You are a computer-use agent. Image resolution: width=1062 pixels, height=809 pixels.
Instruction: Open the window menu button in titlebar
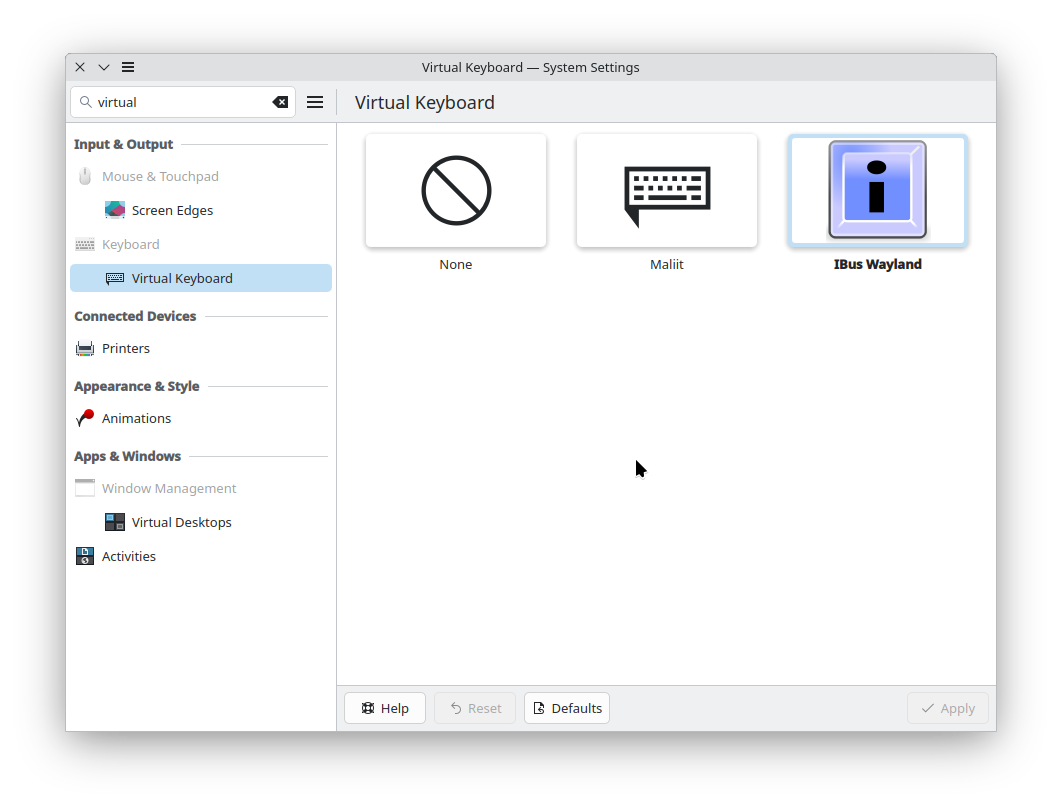(128, 67)
